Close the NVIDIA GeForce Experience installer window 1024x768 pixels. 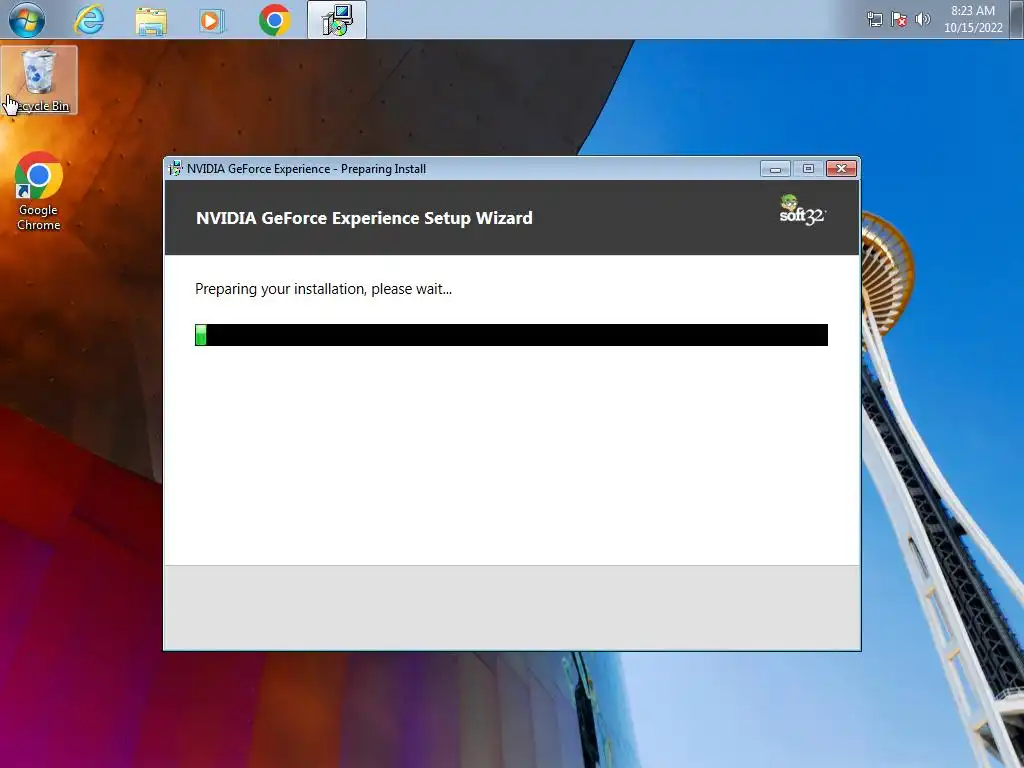(841, 169)
